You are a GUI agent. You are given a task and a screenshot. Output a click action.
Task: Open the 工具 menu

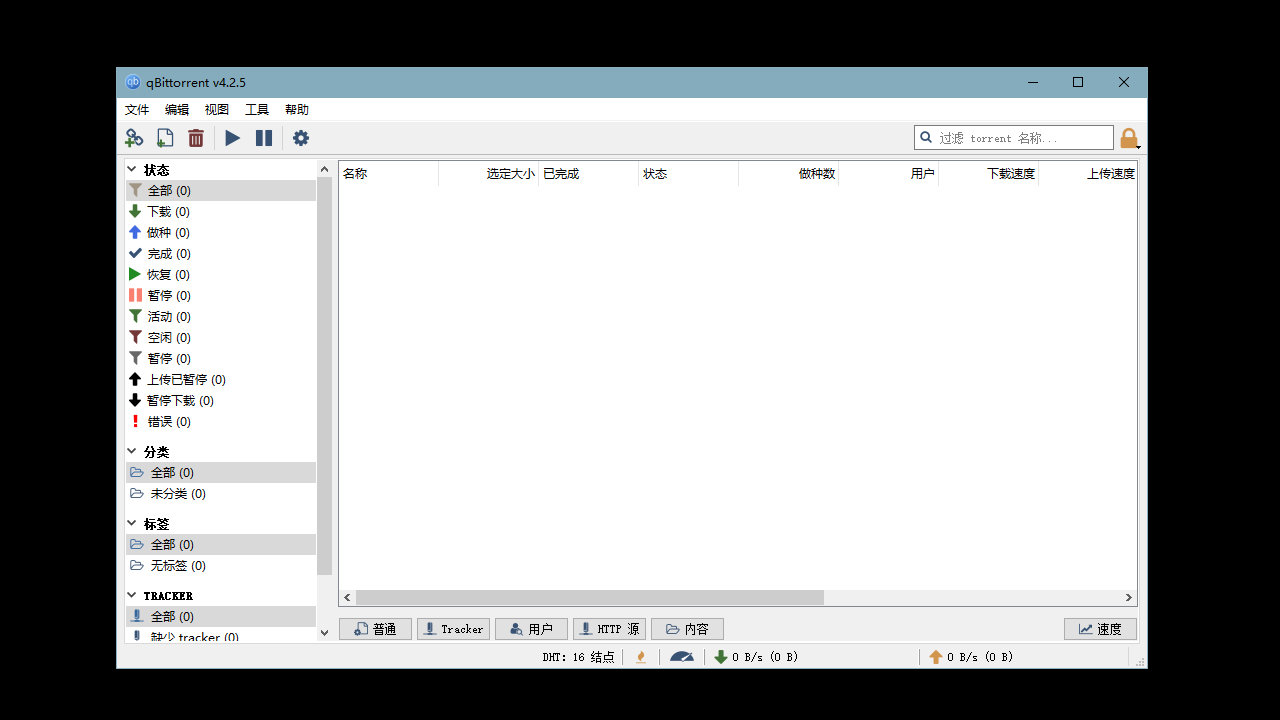(257, 110)
